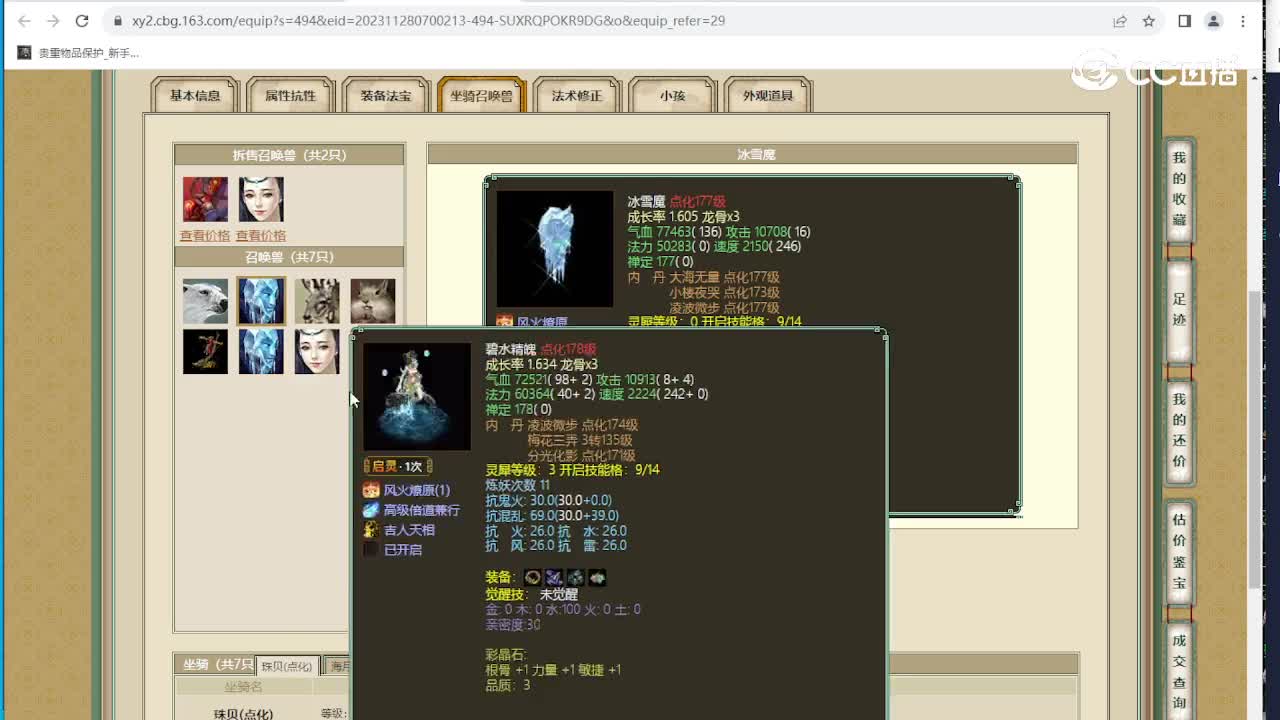The width and height of the screenshot is (1280, 720).
Task: Select the 冰雪魔 icon beside the dancing figure
Action: click(x=261, y=351)
